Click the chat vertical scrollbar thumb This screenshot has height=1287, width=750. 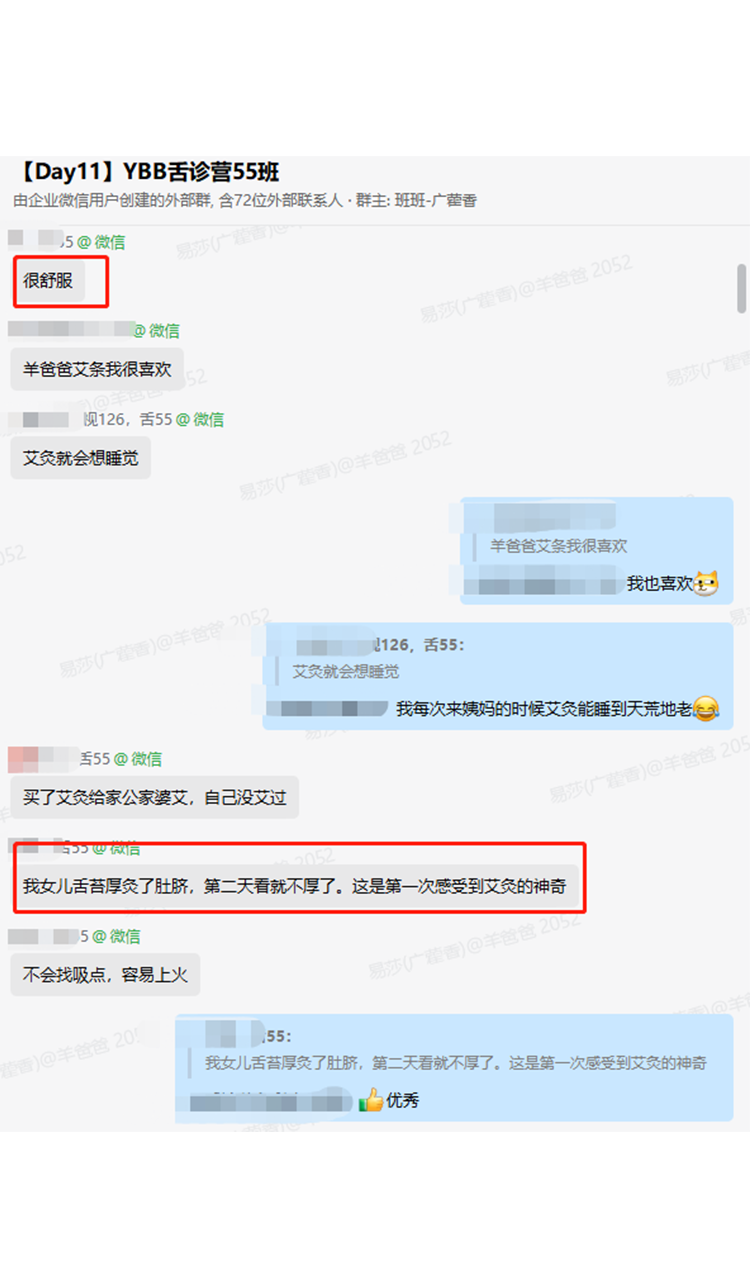[x=742, y=288]
